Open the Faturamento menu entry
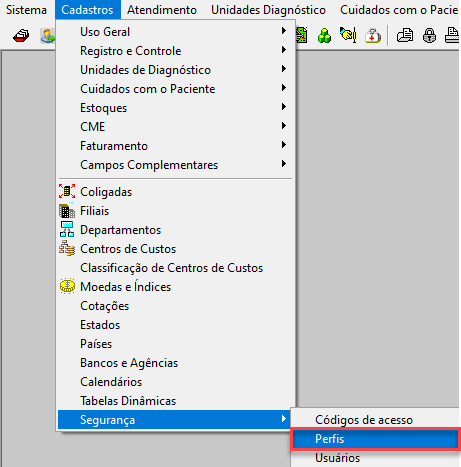 [x=175, y=146]
